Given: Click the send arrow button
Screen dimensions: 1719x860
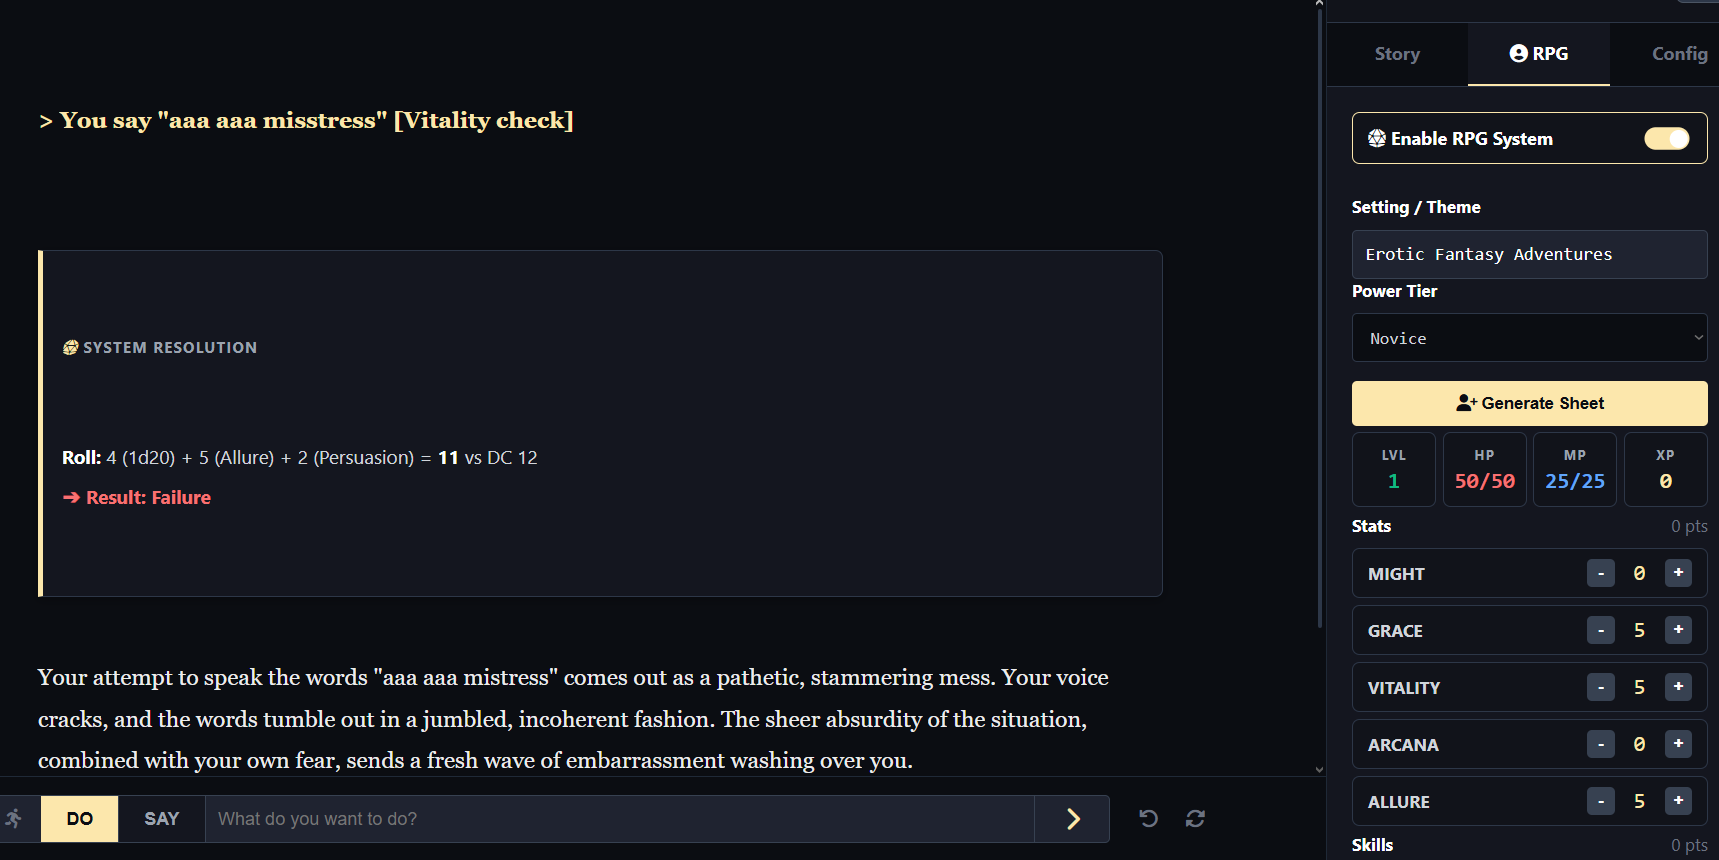Looking at the screenshot, I should point(1072,819).
